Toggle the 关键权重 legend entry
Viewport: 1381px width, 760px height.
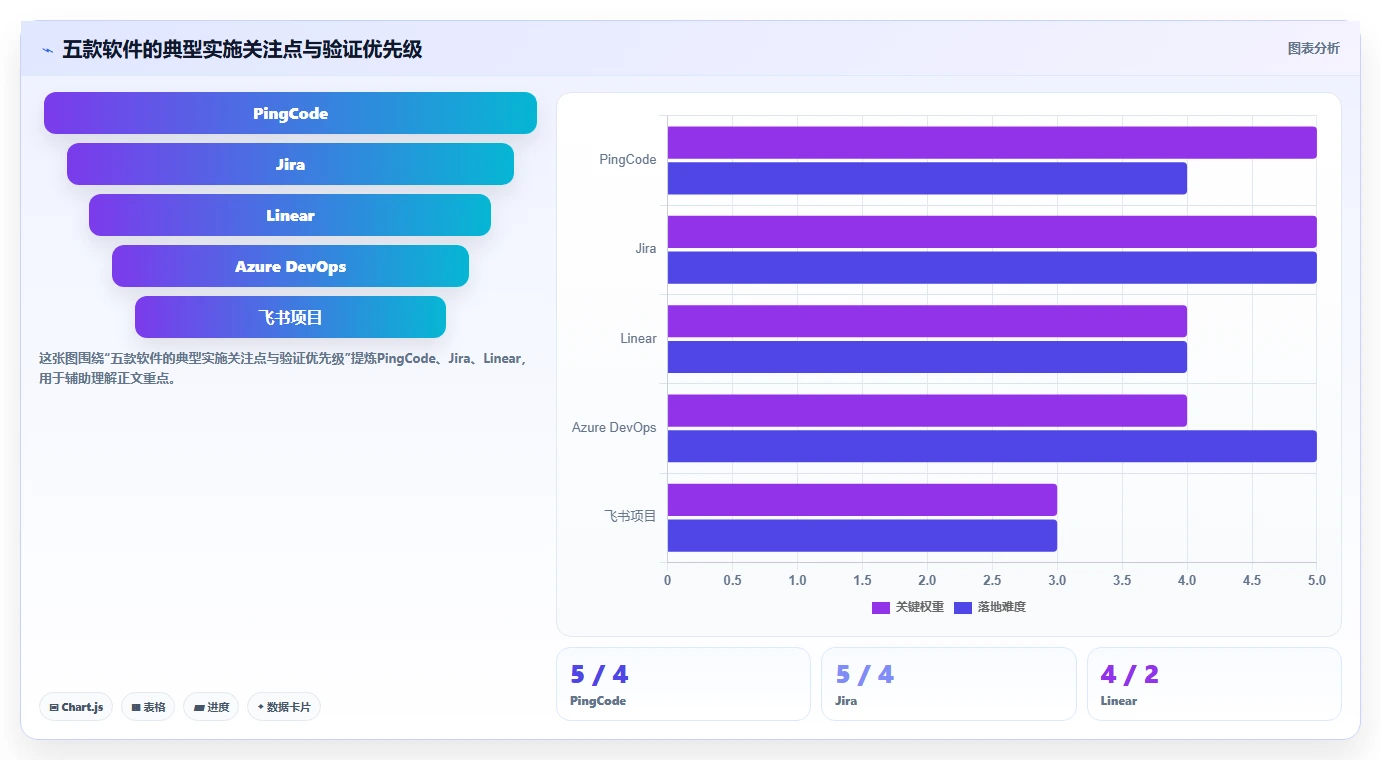pyautogui.click(x=908, y=607)
